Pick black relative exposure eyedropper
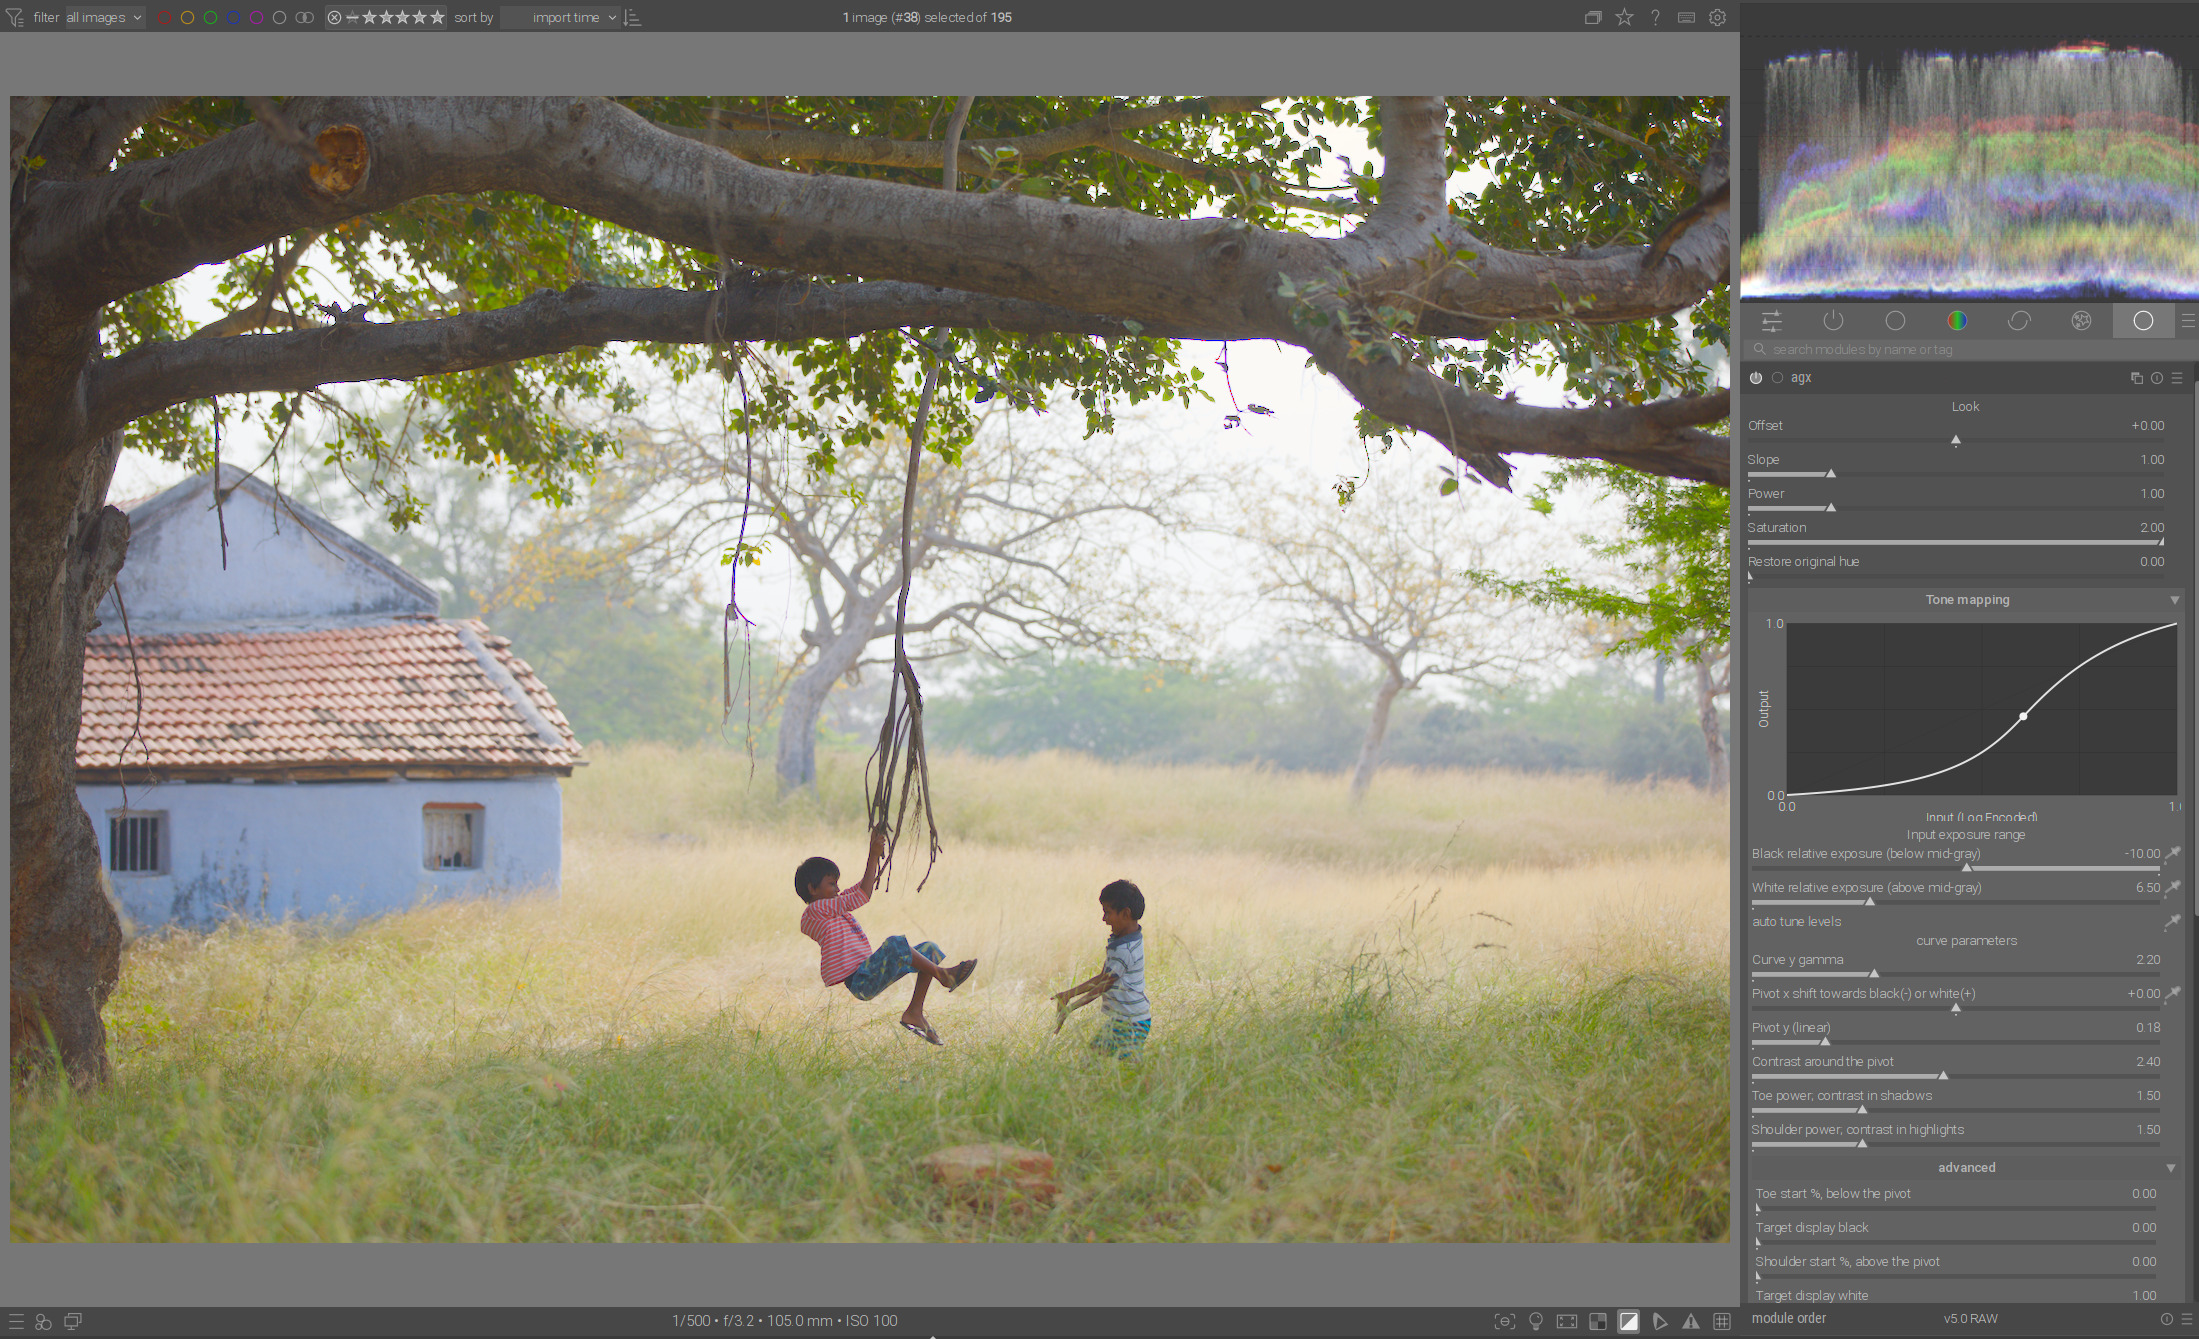2199x1339 pixels. pyautogui.click(x=2173, y=854)
